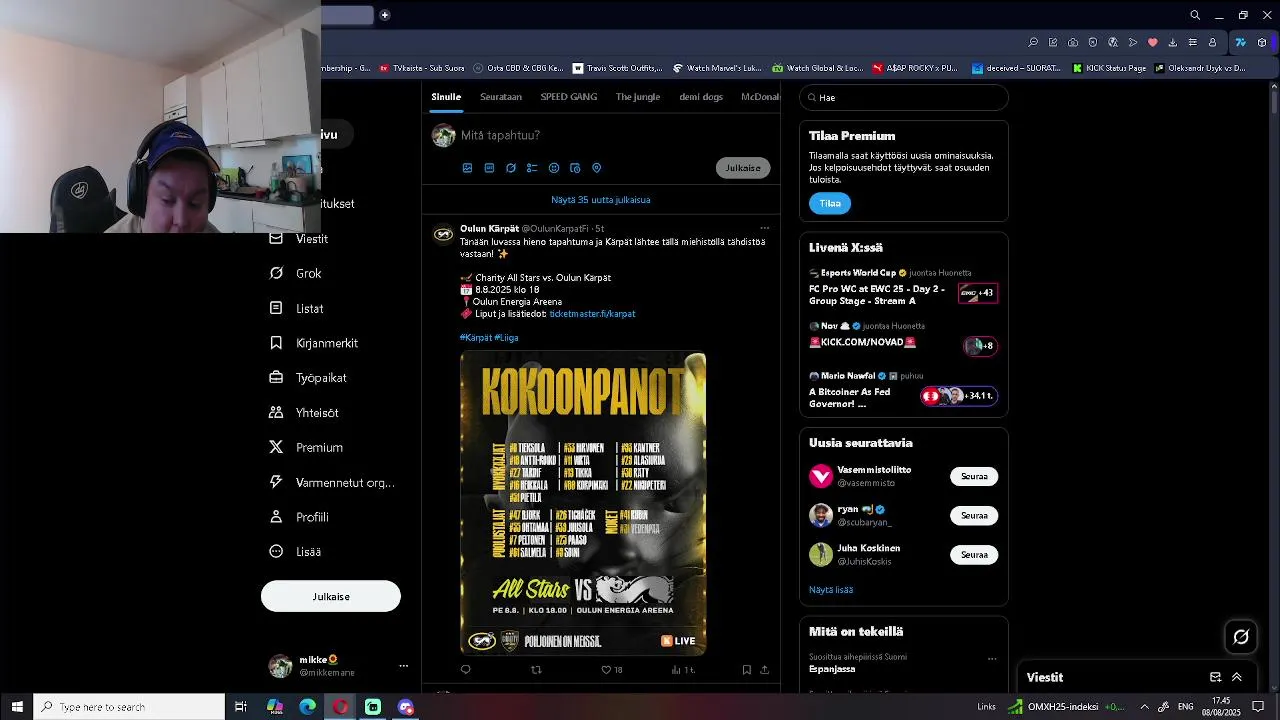Show hidden system tray icons
The image size is (1280, 720).
tap(1144, 707)
